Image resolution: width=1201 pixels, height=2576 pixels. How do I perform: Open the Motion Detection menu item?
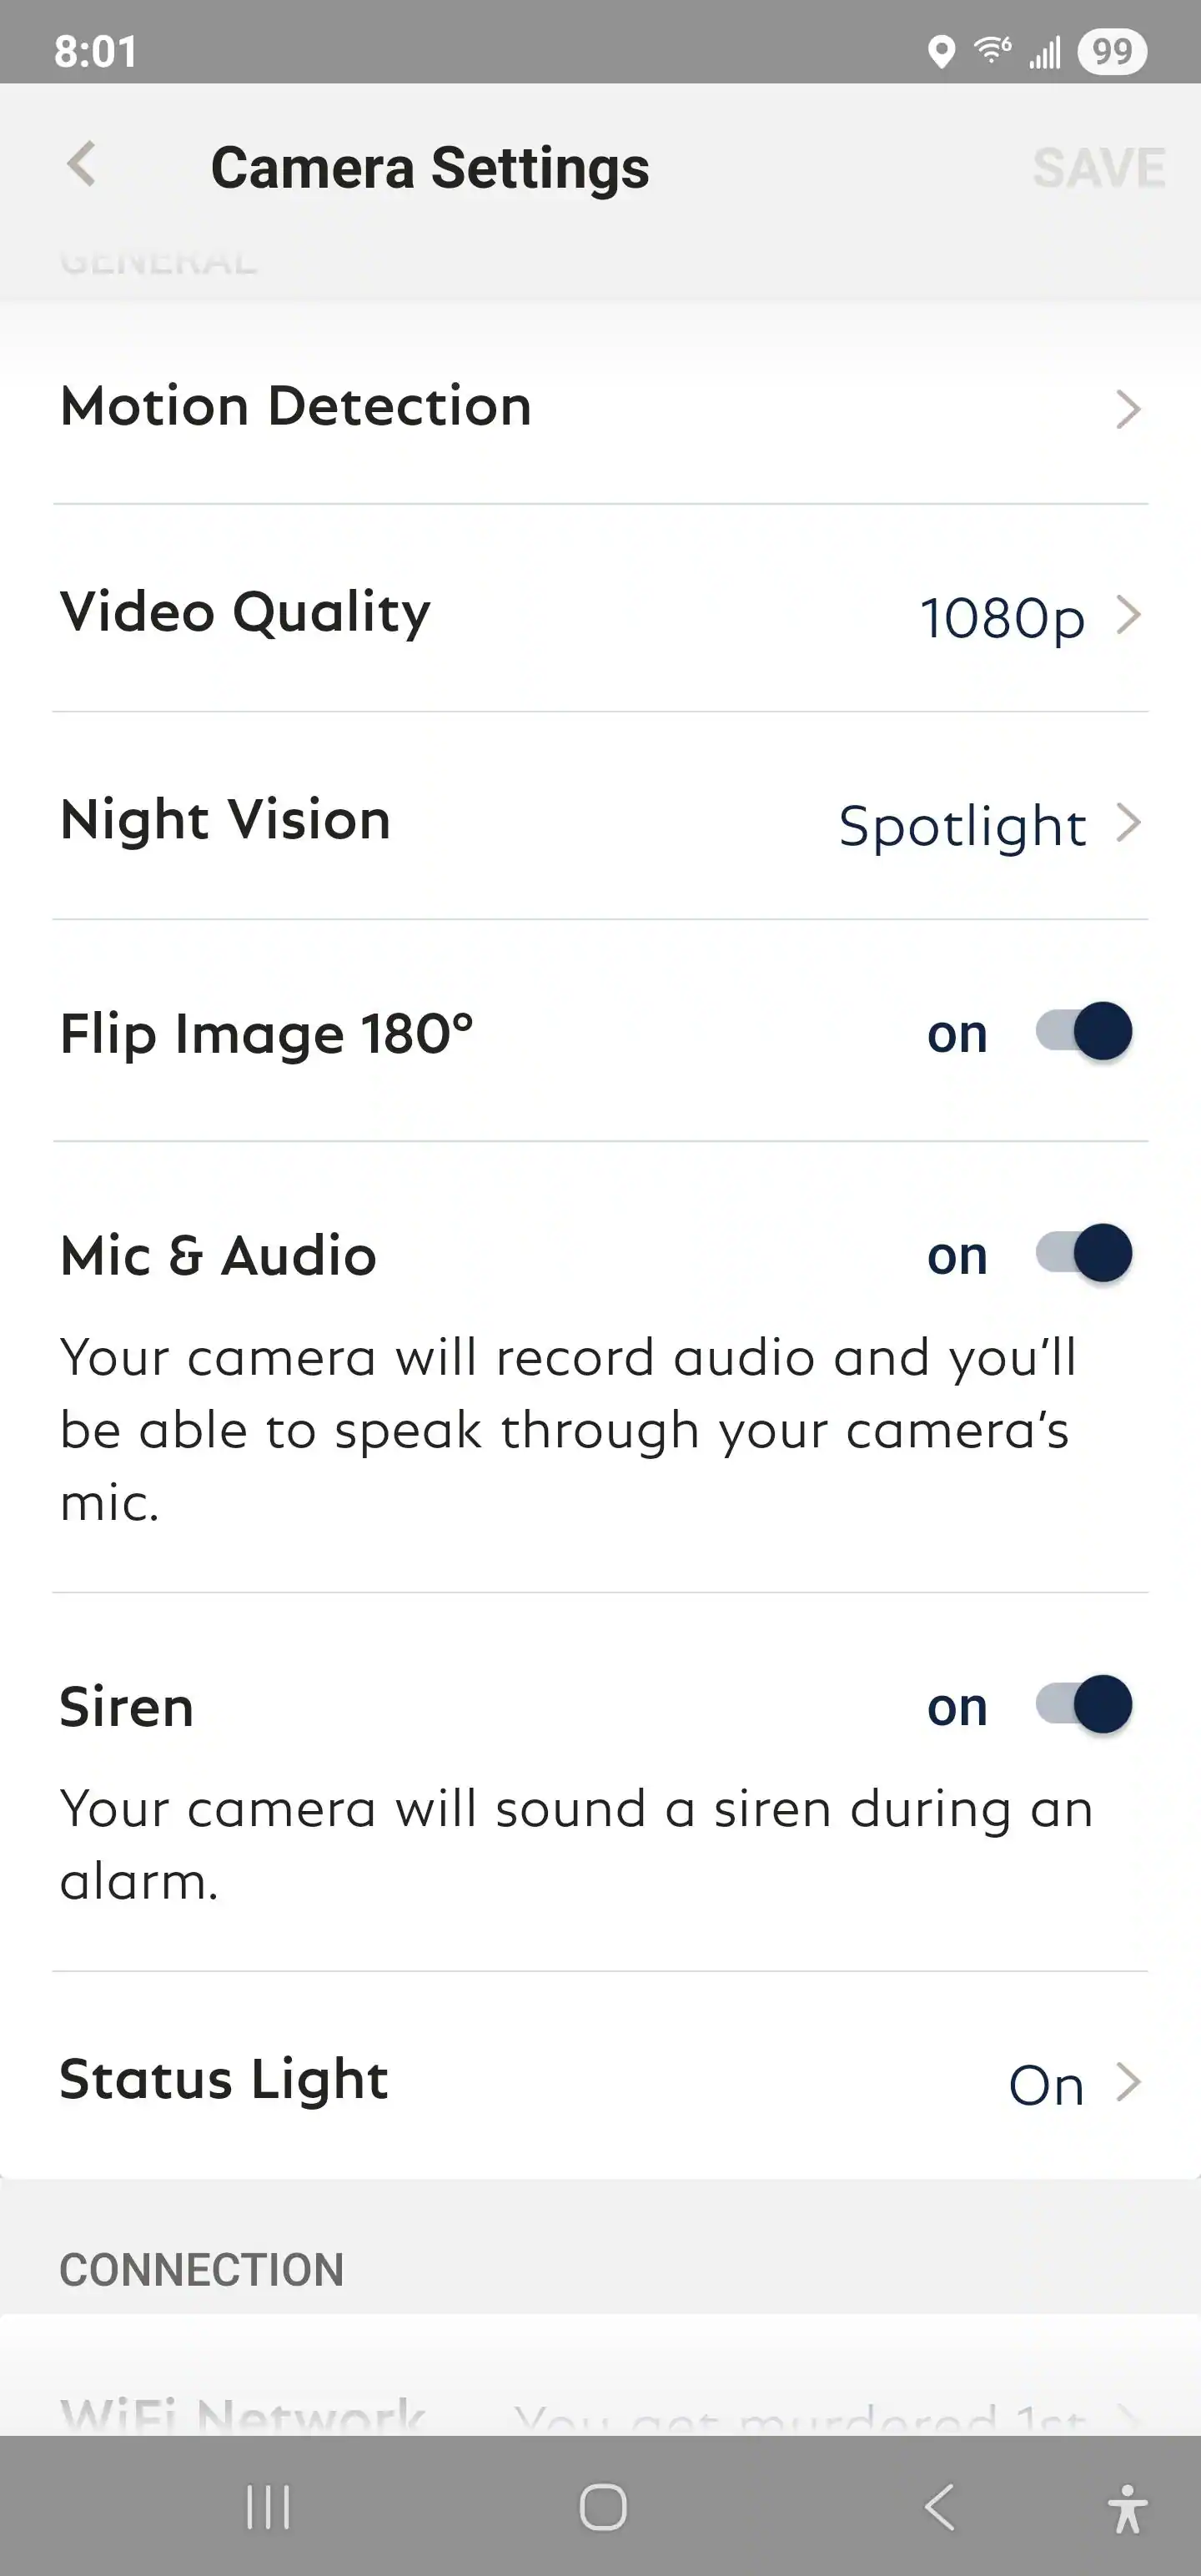296,407
